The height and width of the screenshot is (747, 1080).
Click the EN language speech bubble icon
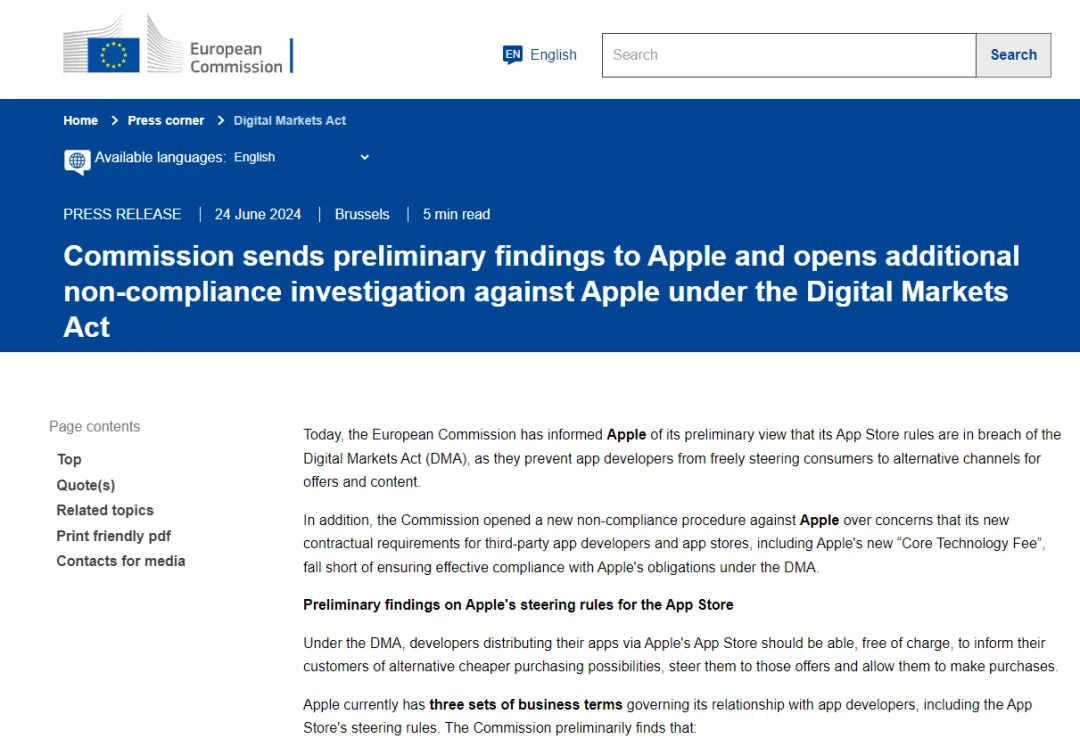(512, 54)
